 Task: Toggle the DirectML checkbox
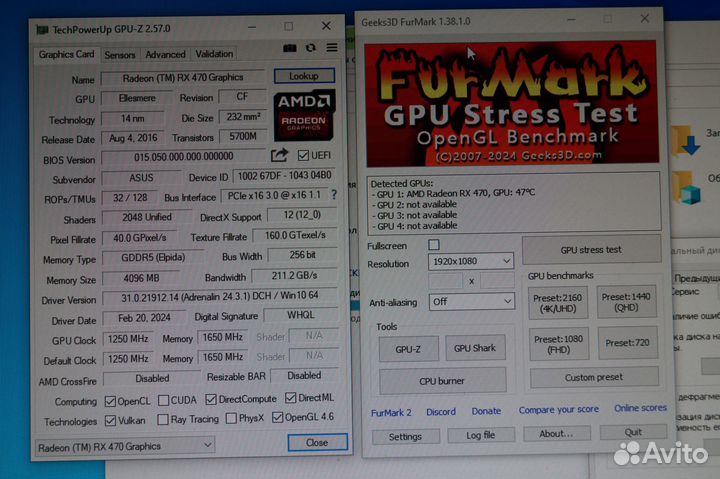pos(290,398)
